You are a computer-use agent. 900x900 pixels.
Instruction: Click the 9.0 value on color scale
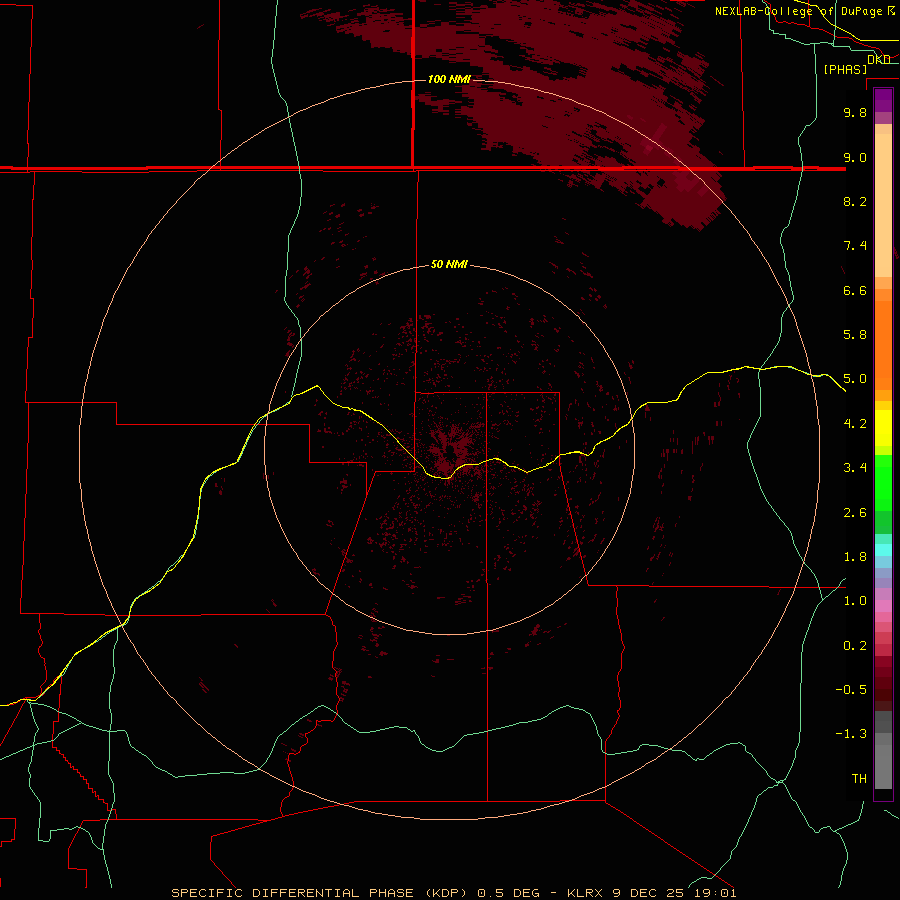(x=855, y=157)
